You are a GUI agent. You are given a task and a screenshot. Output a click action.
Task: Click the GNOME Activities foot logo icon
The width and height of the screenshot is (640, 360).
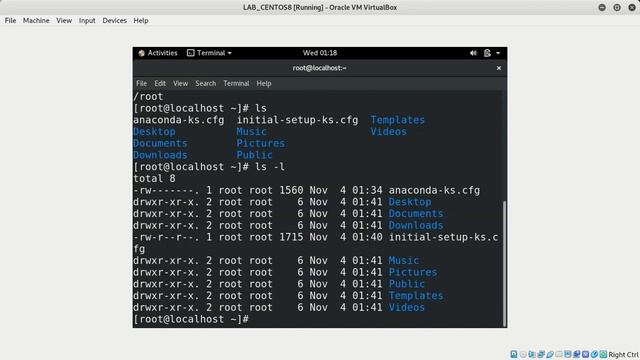[142, 53]
